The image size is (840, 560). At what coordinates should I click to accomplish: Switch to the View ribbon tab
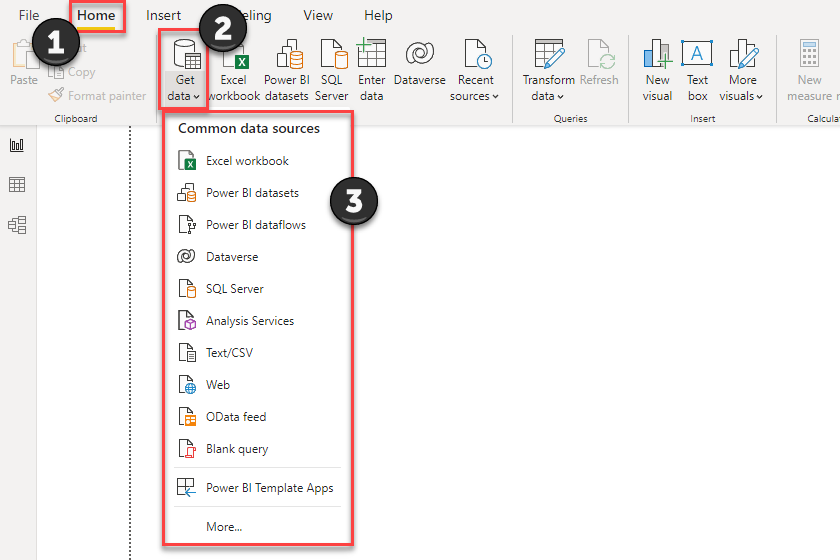[x=318, y=16]
